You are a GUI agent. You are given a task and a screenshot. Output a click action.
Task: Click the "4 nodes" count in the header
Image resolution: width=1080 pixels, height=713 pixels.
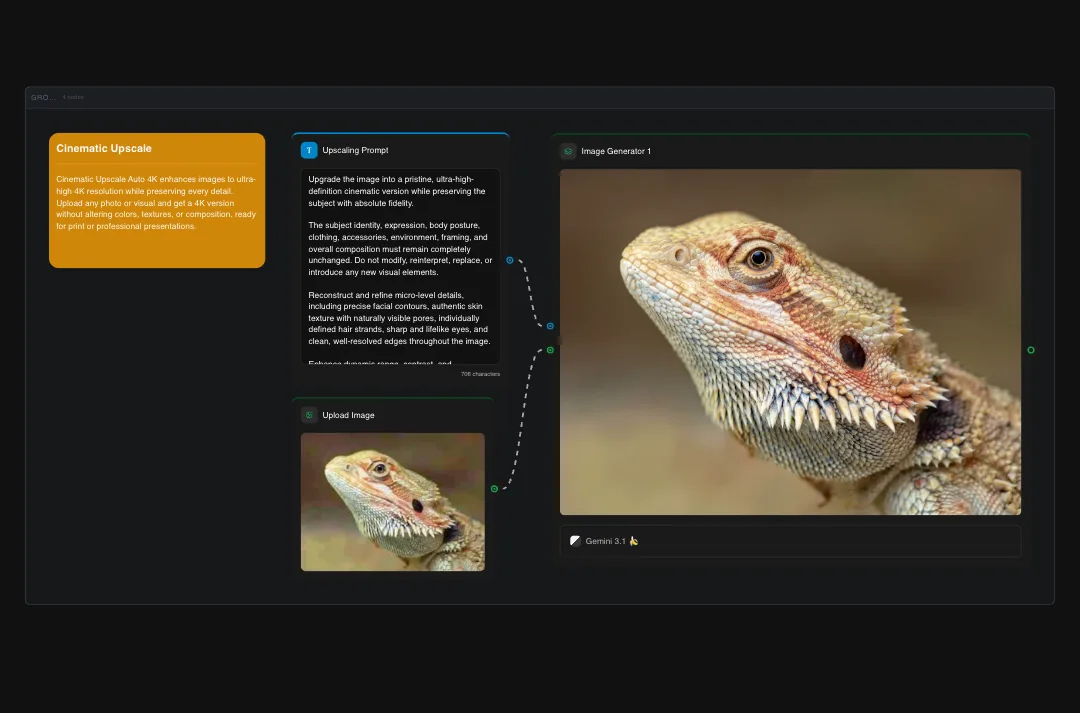click(x=73, y=98)
